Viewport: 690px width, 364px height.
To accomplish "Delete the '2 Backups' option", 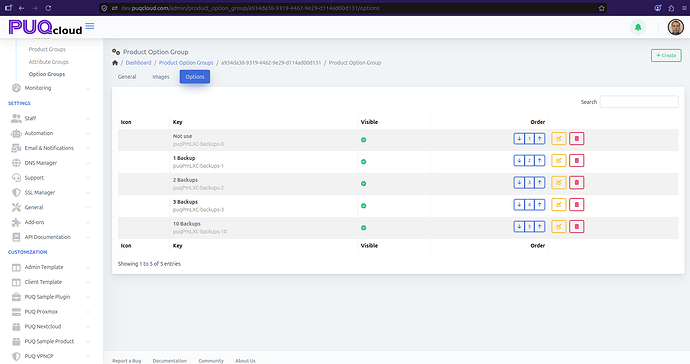I will point(576,183).
